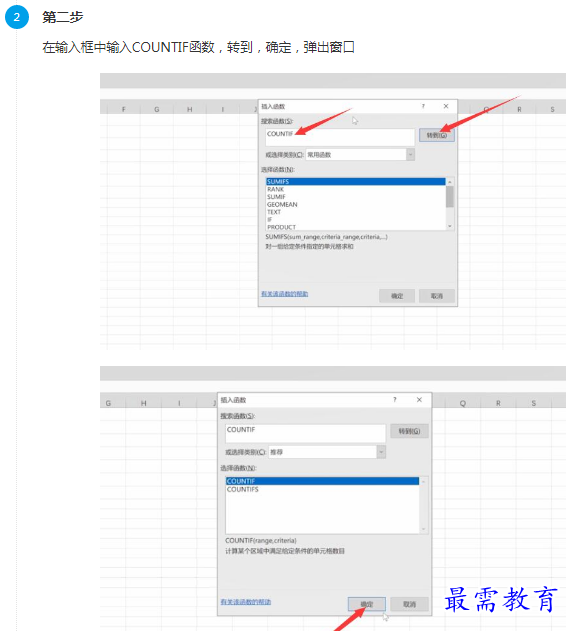Viewport: 566px width, 631px height.
Task: Select RANK in the function list
Action: (x=355, y=189)
